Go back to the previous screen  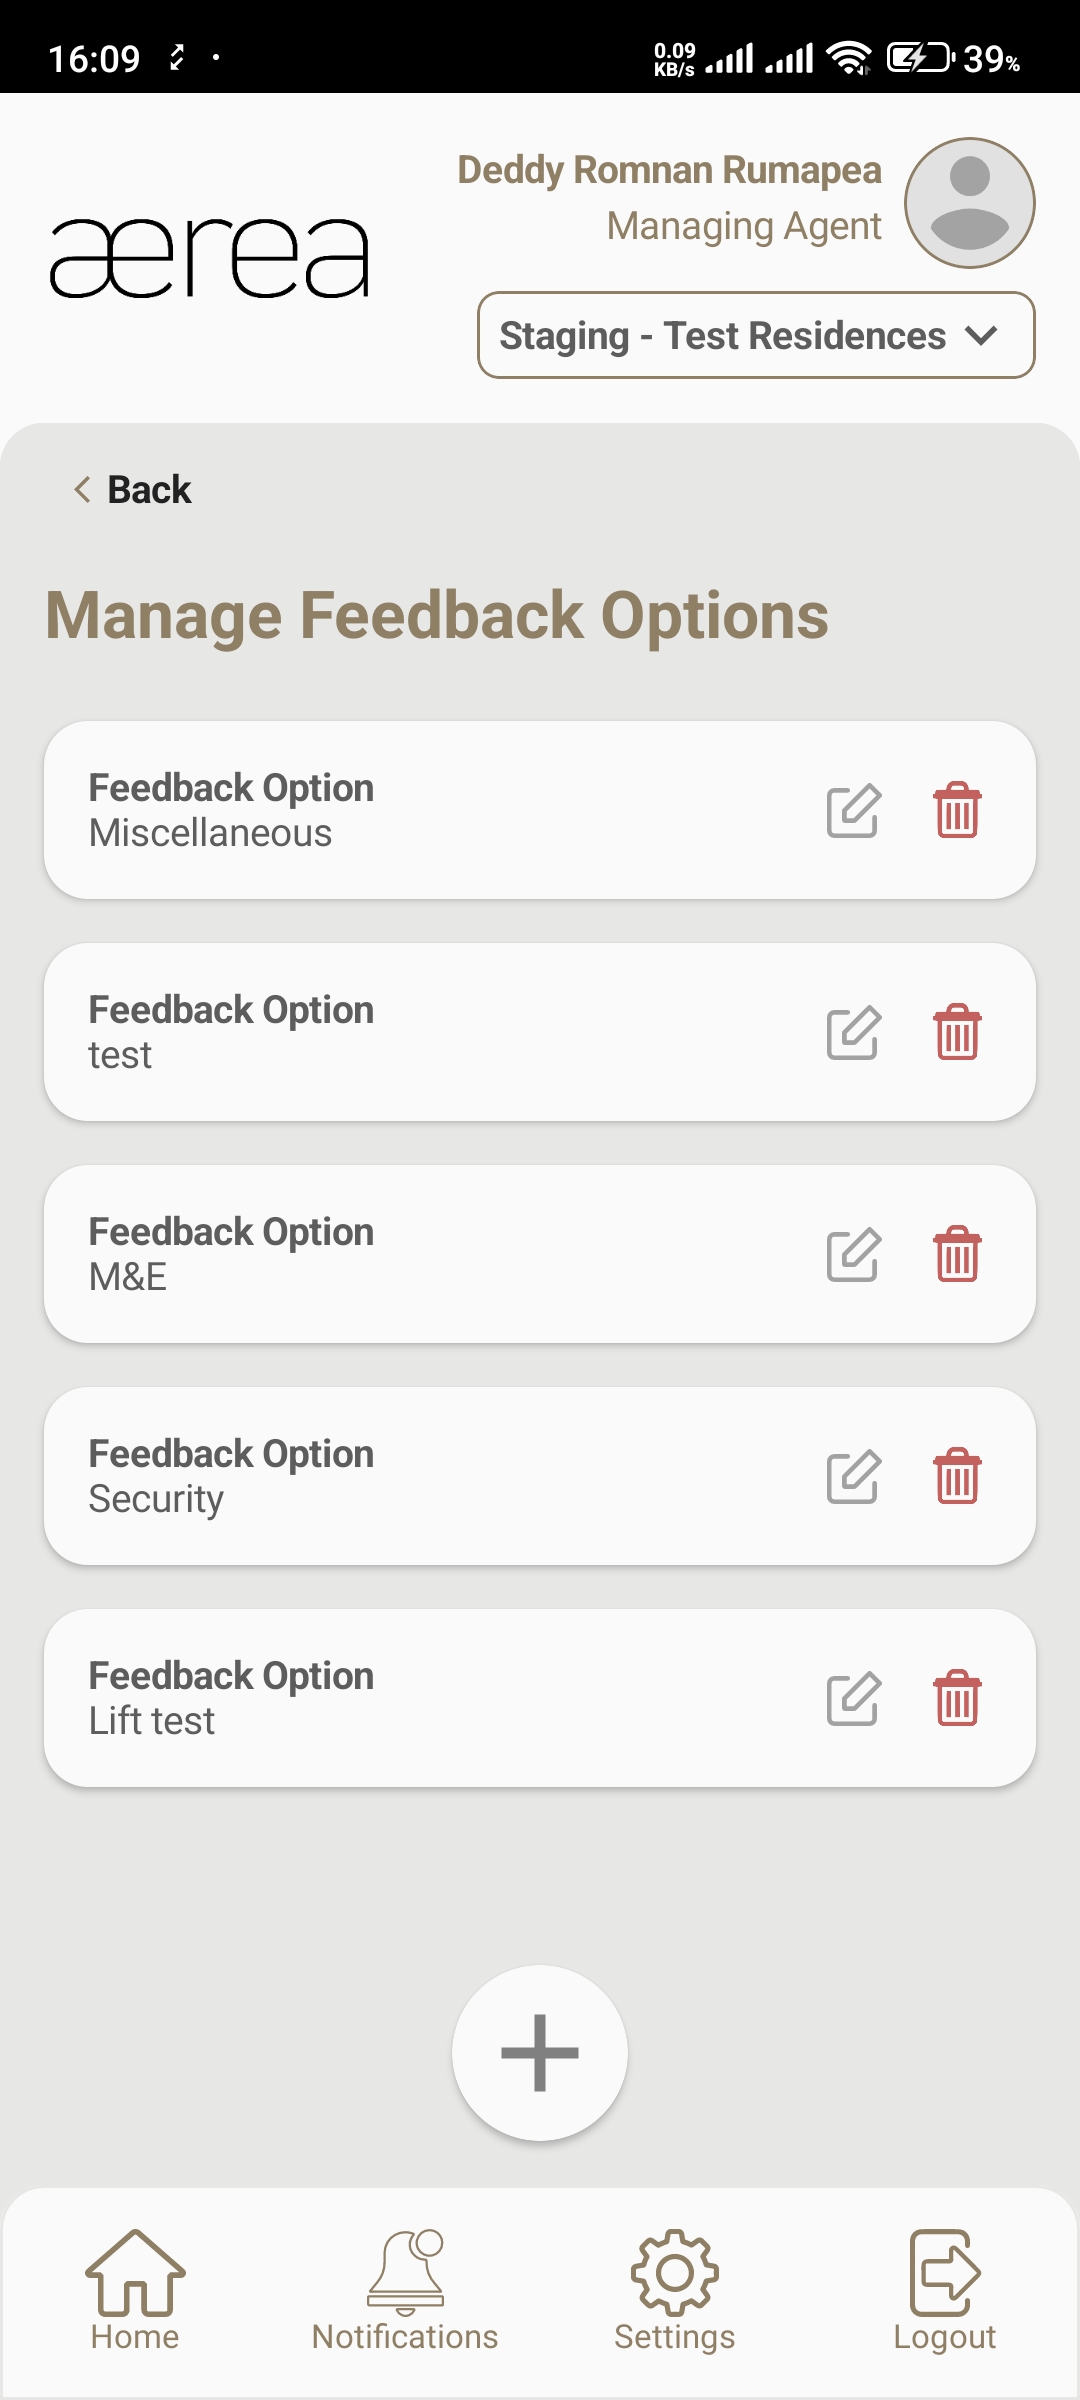133,490
